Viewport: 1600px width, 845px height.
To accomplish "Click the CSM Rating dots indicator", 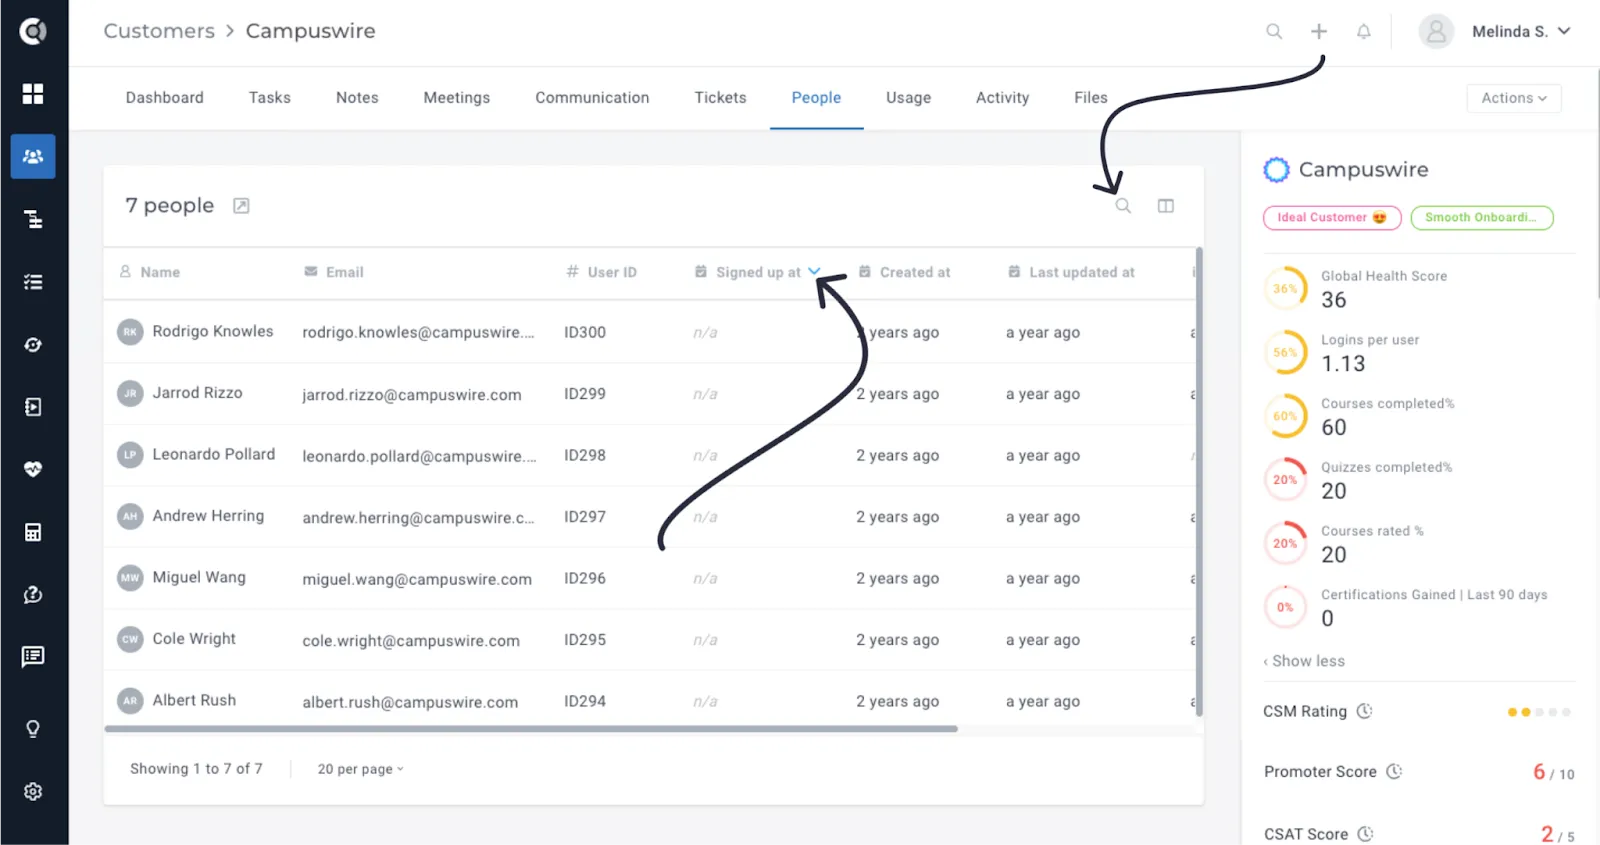I will [1539, 712].
